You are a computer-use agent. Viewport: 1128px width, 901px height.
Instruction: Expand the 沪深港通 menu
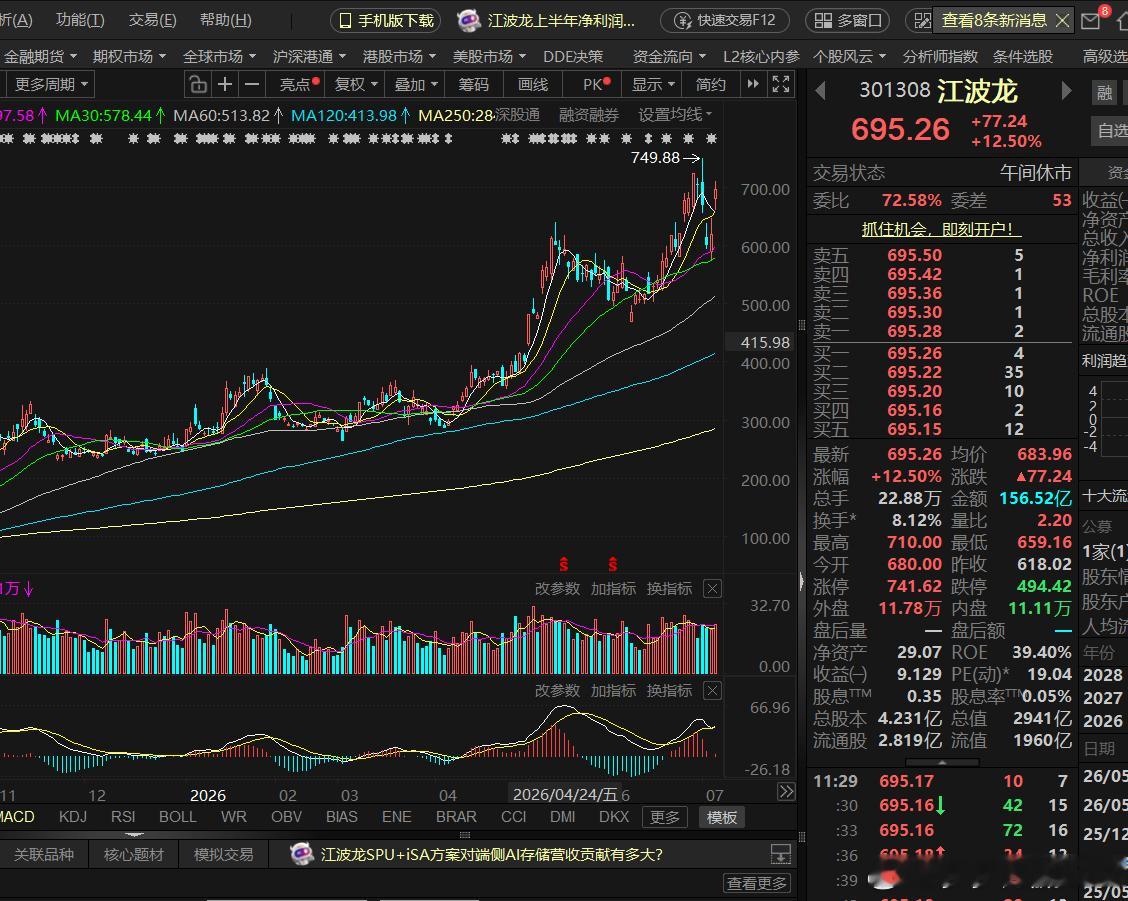pos(309,56)
